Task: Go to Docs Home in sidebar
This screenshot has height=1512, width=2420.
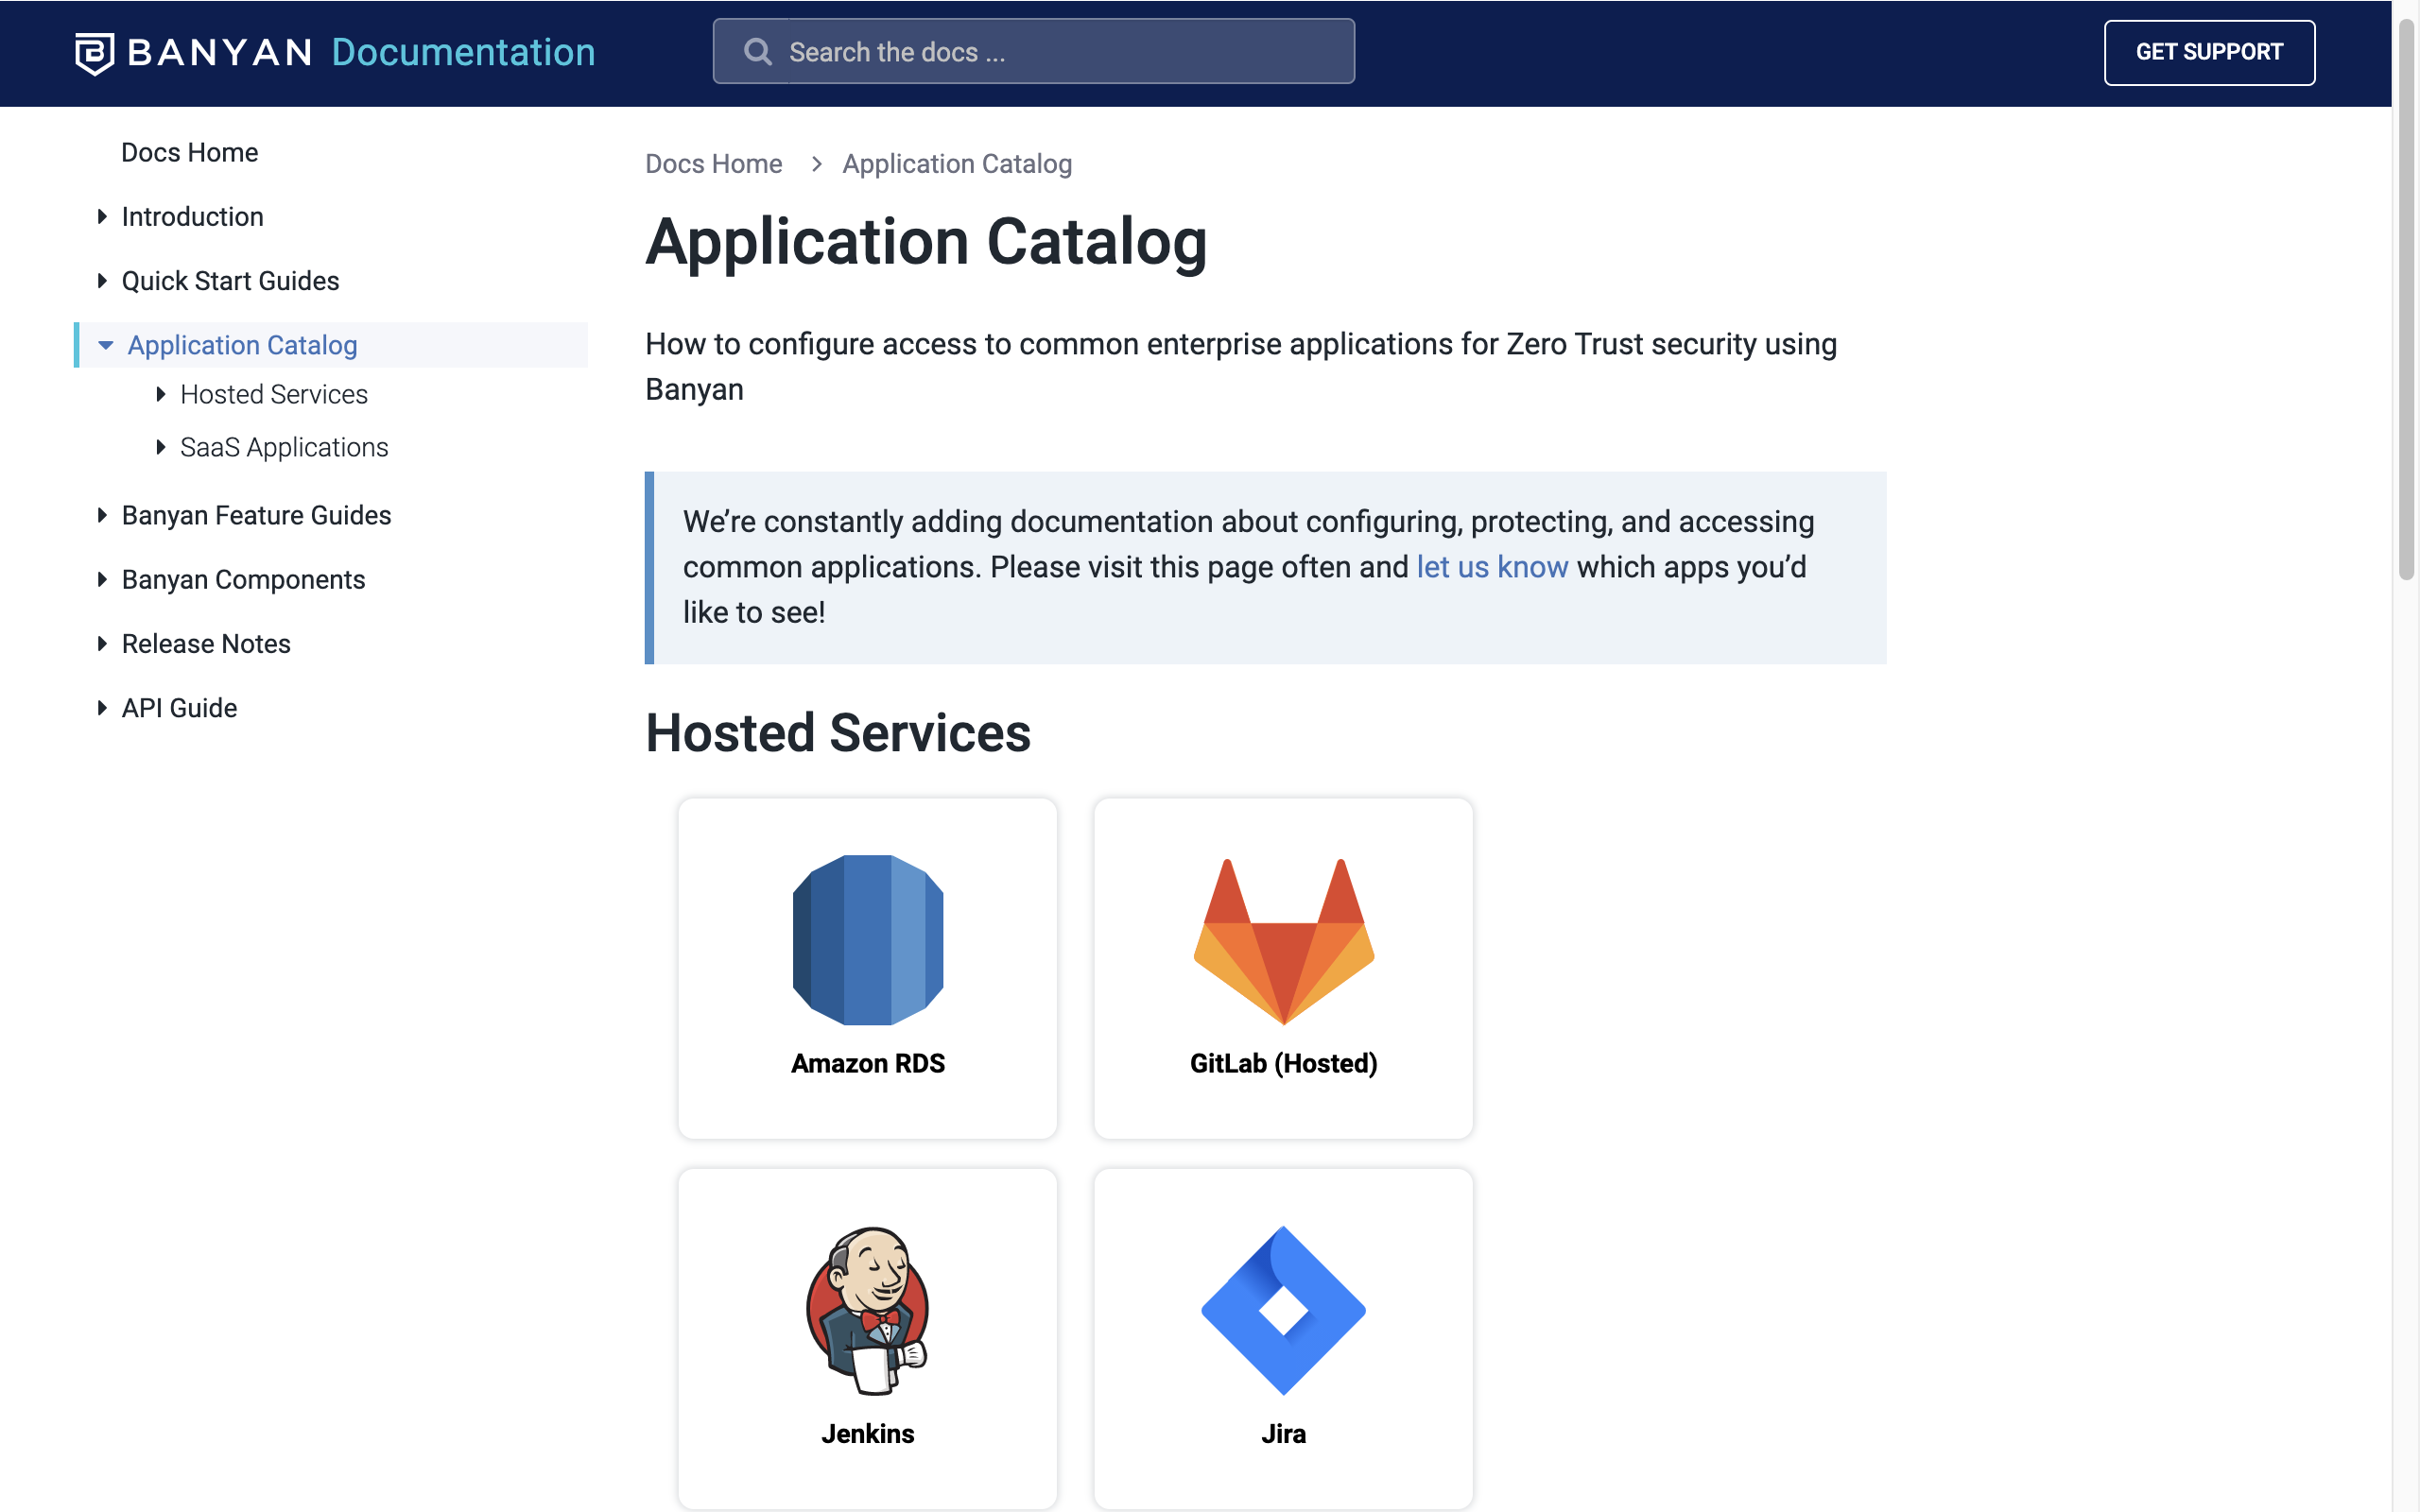Action: [189, 152]
